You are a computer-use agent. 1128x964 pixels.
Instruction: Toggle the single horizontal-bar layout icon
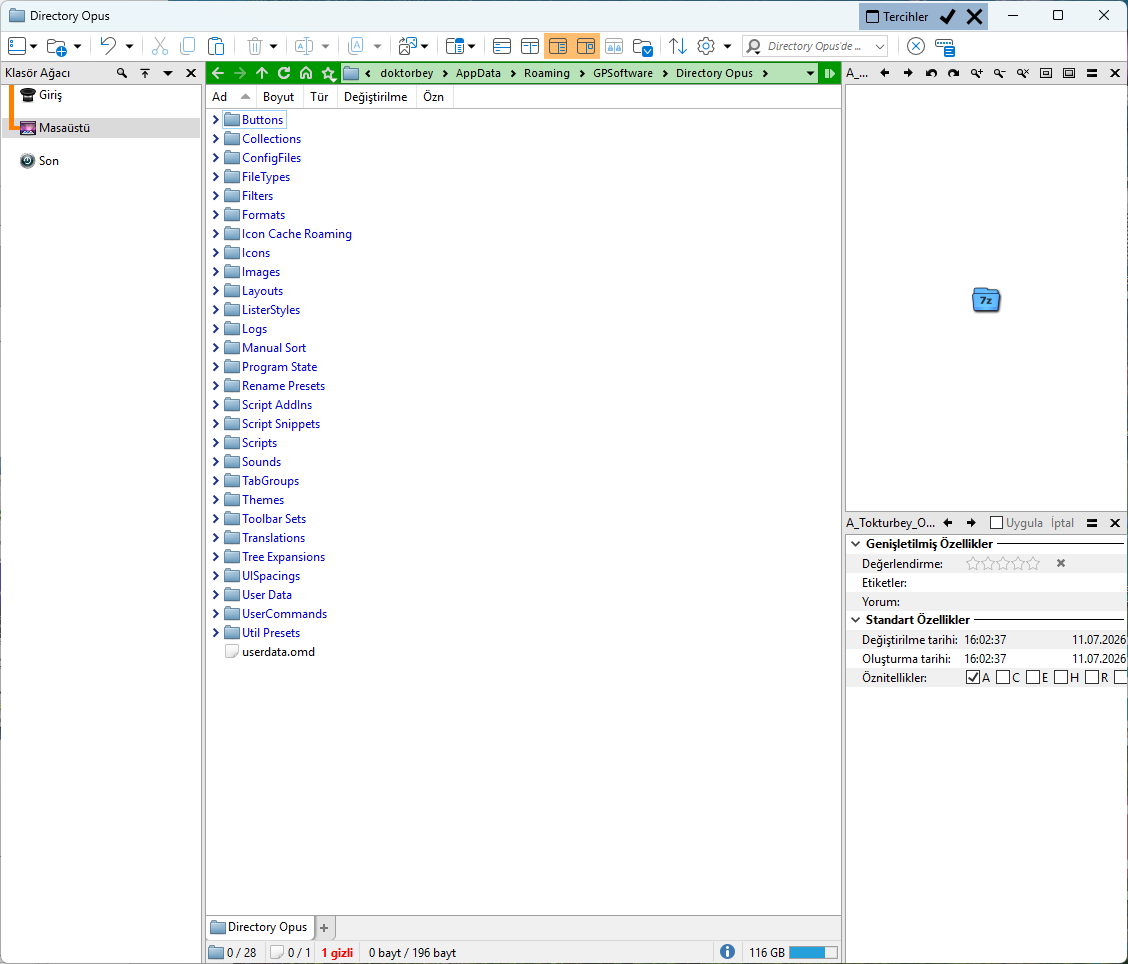coord(501,47)
